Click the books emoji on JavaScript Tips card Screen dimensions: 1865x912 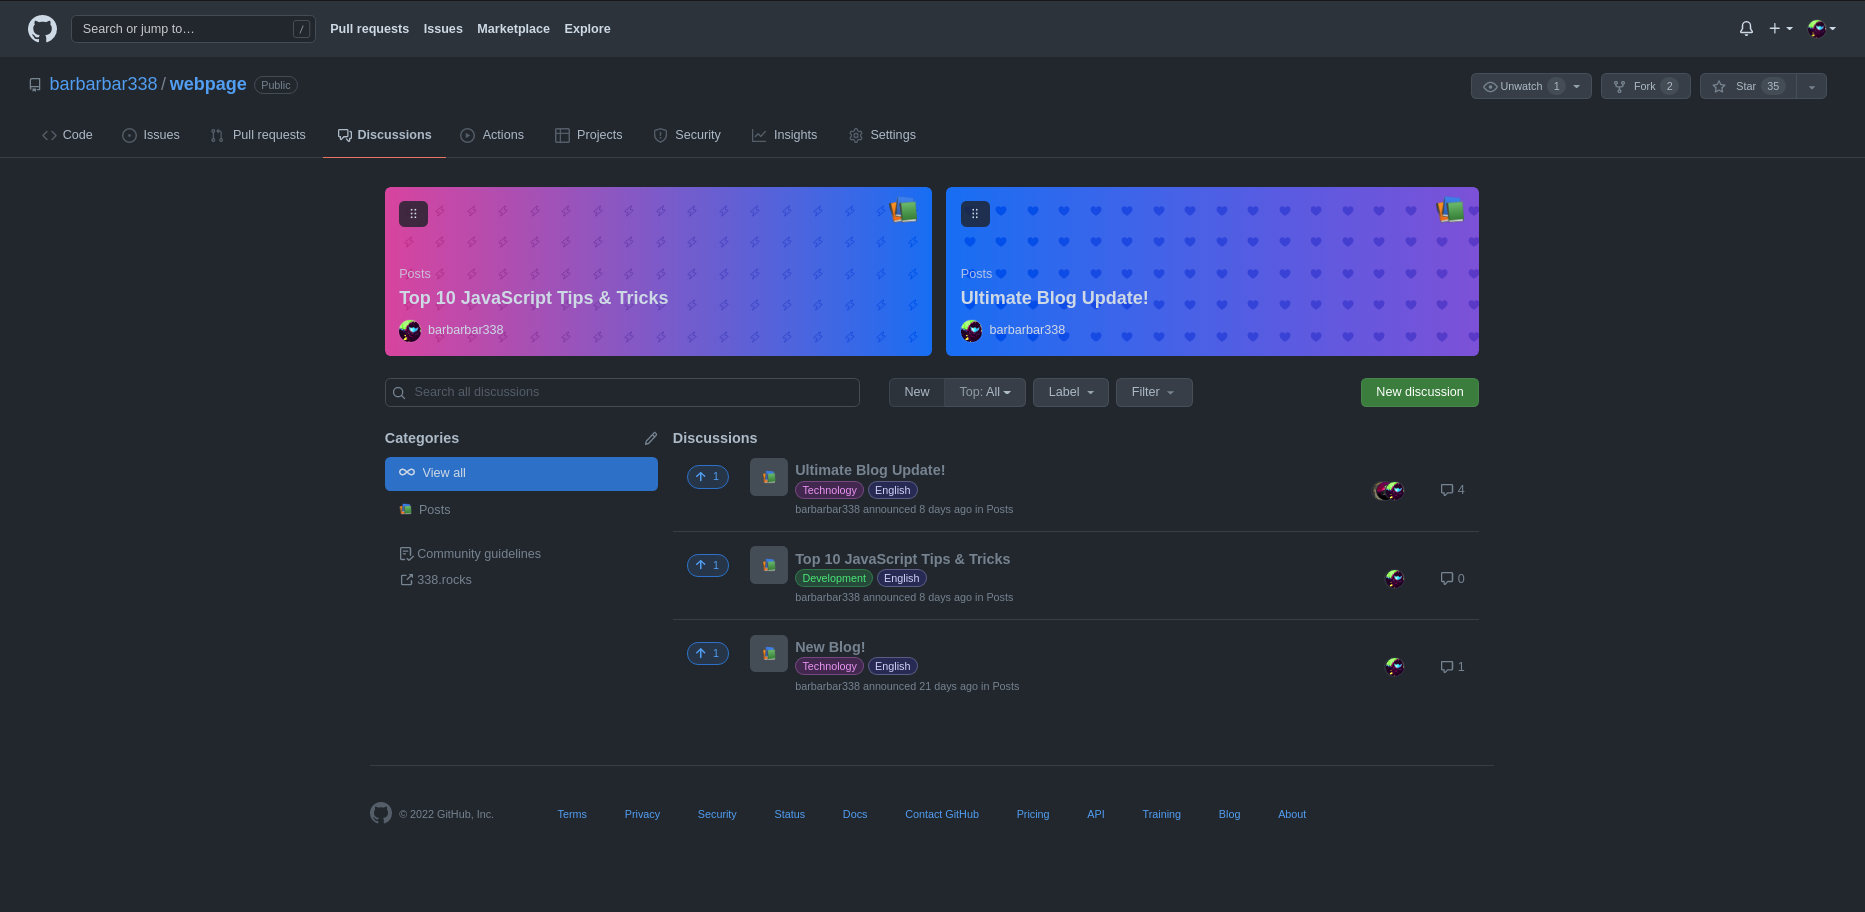coord(904,210)
